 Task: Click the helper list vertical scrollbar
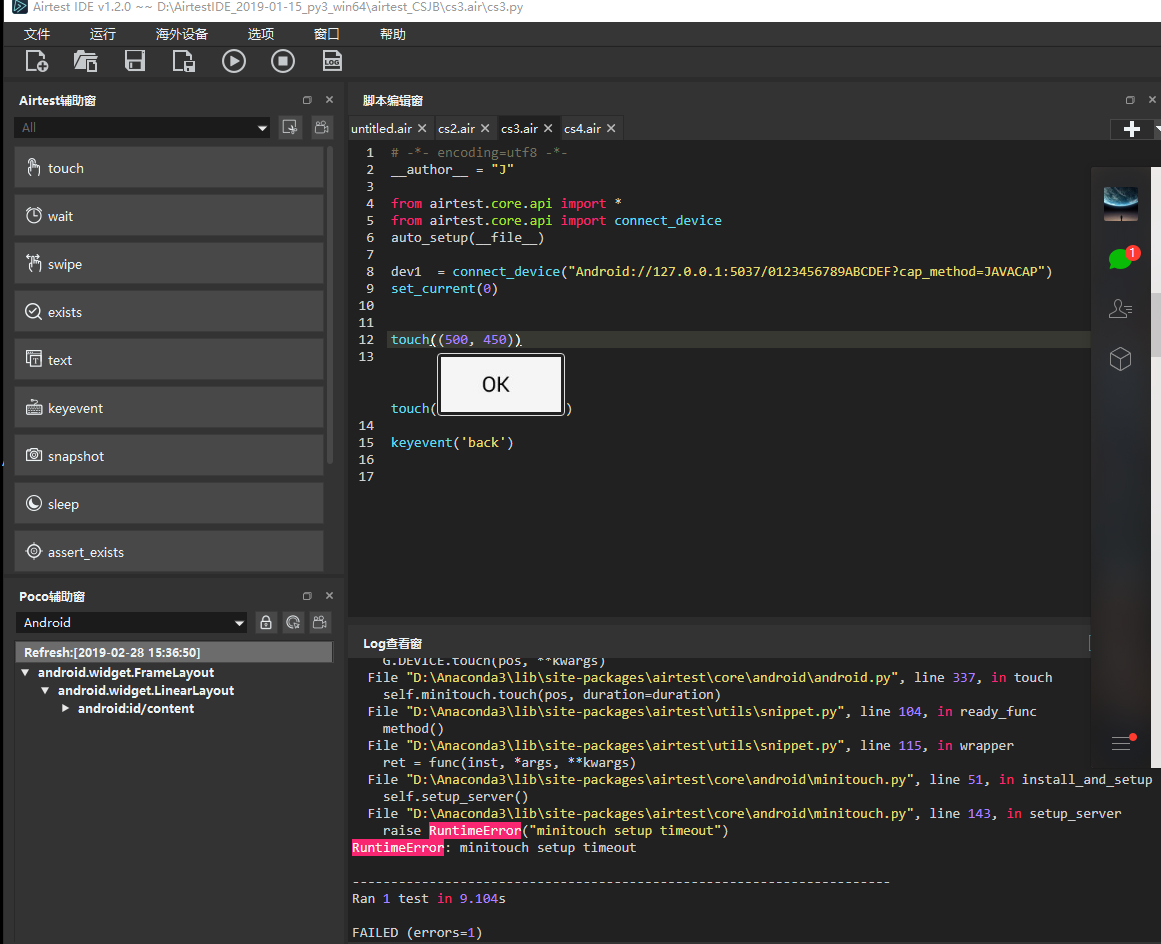pyautogui.click(x=329, y=304)
